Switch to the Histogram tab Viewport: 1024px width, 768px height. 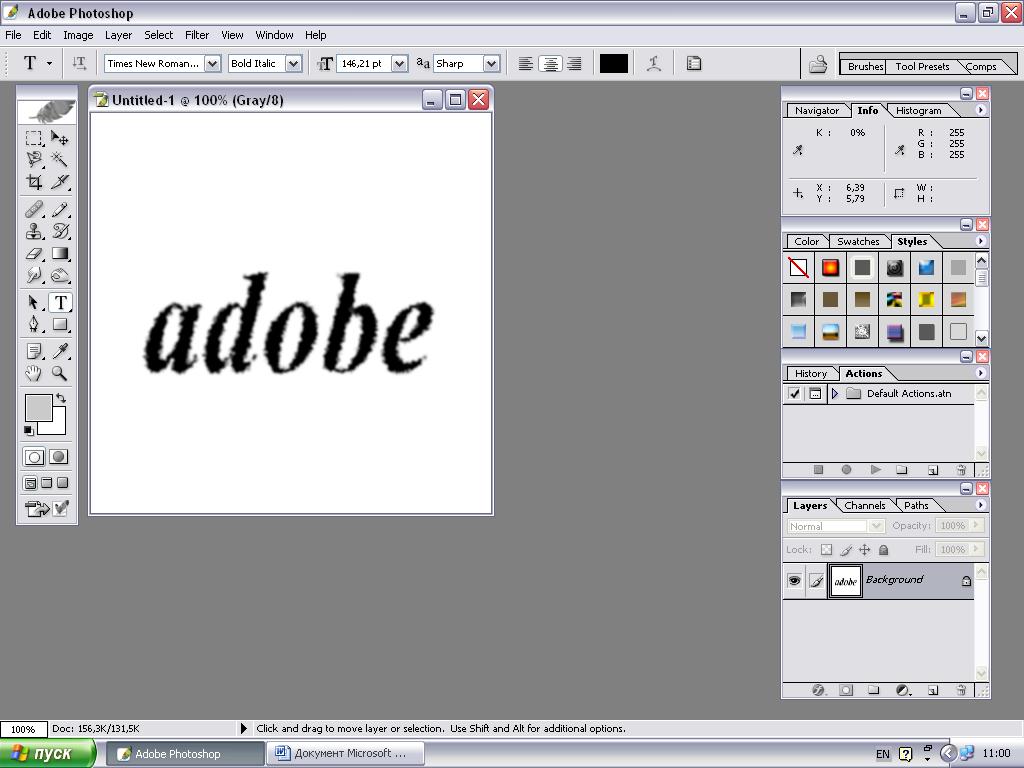pyautogui.click(x=918, y=110)
